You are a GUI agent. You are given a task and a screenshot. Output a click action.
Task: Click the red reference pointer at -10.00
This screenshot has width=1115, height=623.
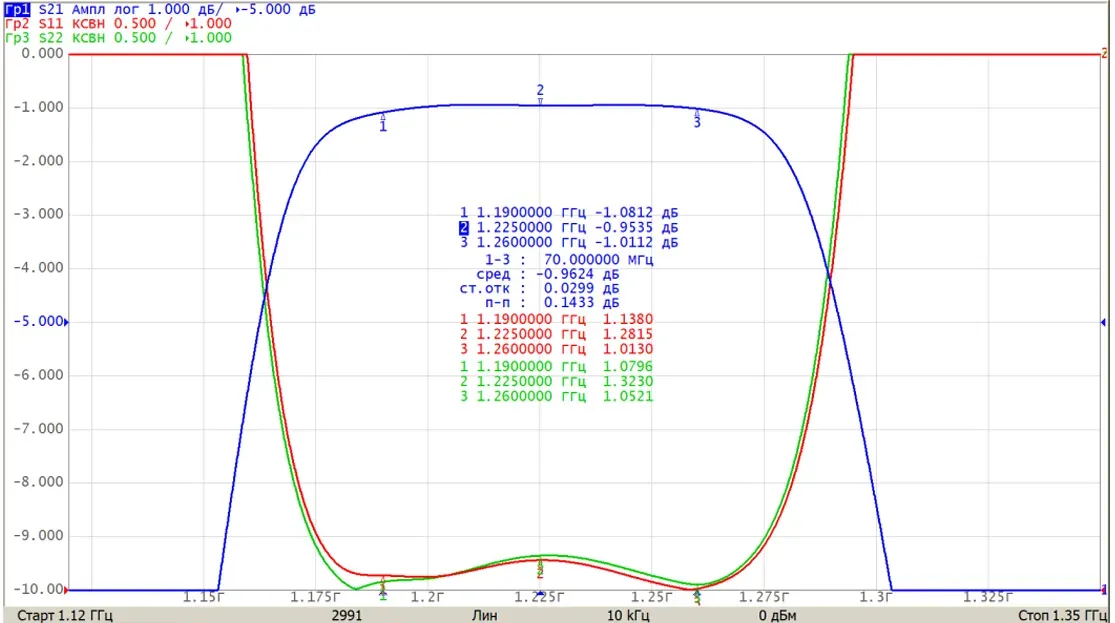point(67,590)
